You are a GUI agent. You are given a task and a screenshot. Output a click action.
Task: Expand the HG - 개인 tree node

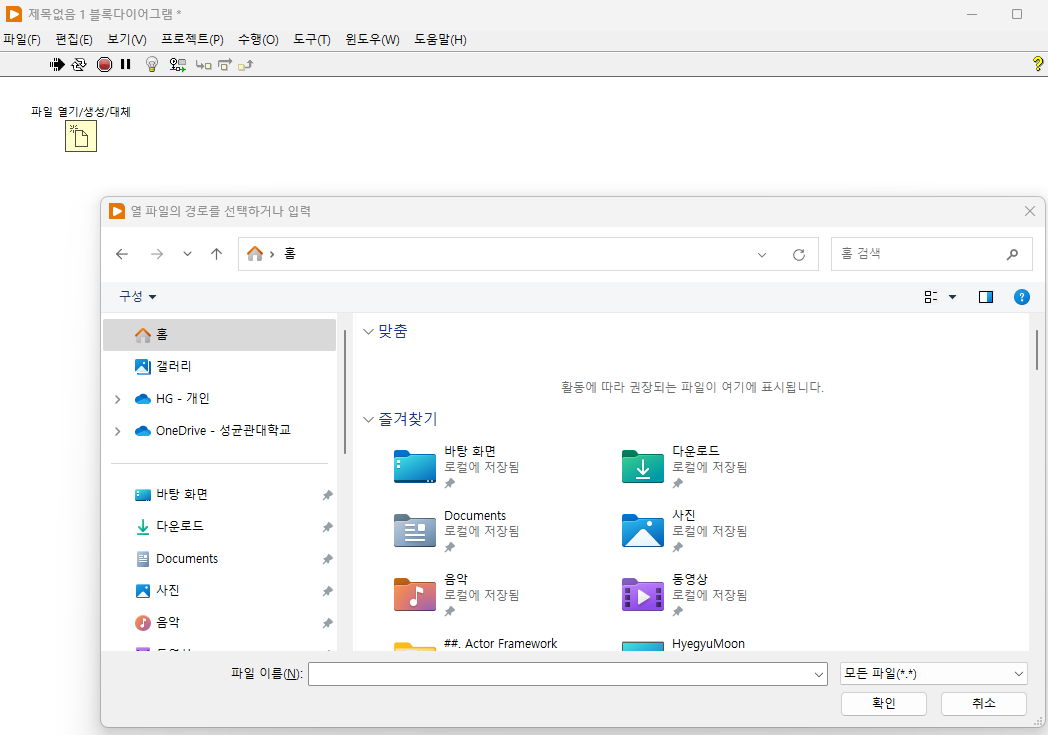(x=118, y=399)
